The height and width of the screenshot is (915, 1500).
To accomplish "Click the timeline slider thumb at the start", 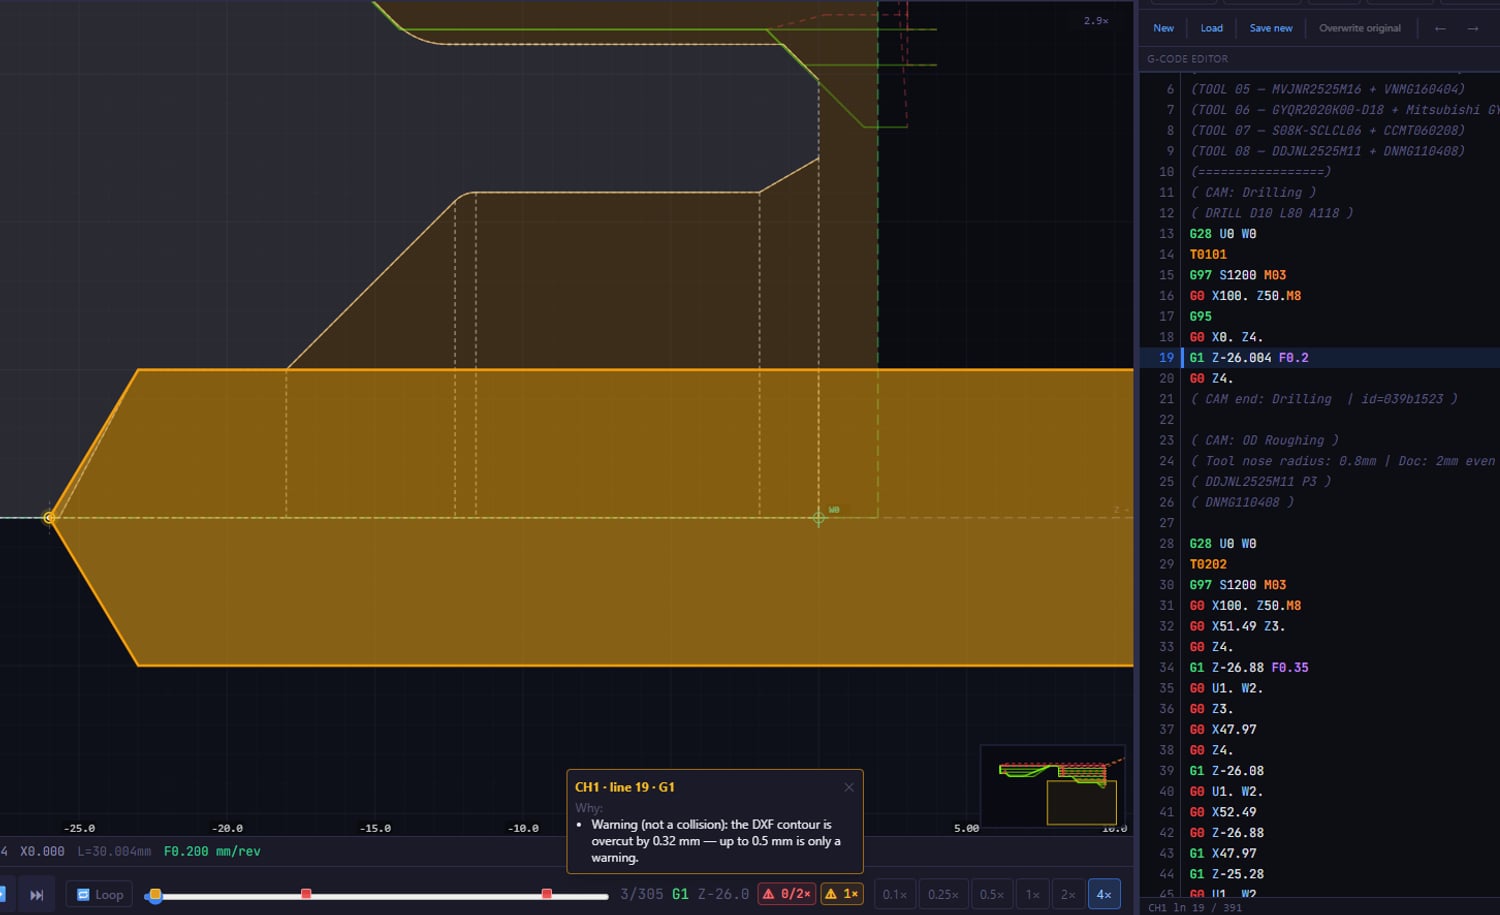I will pos(154,894).
